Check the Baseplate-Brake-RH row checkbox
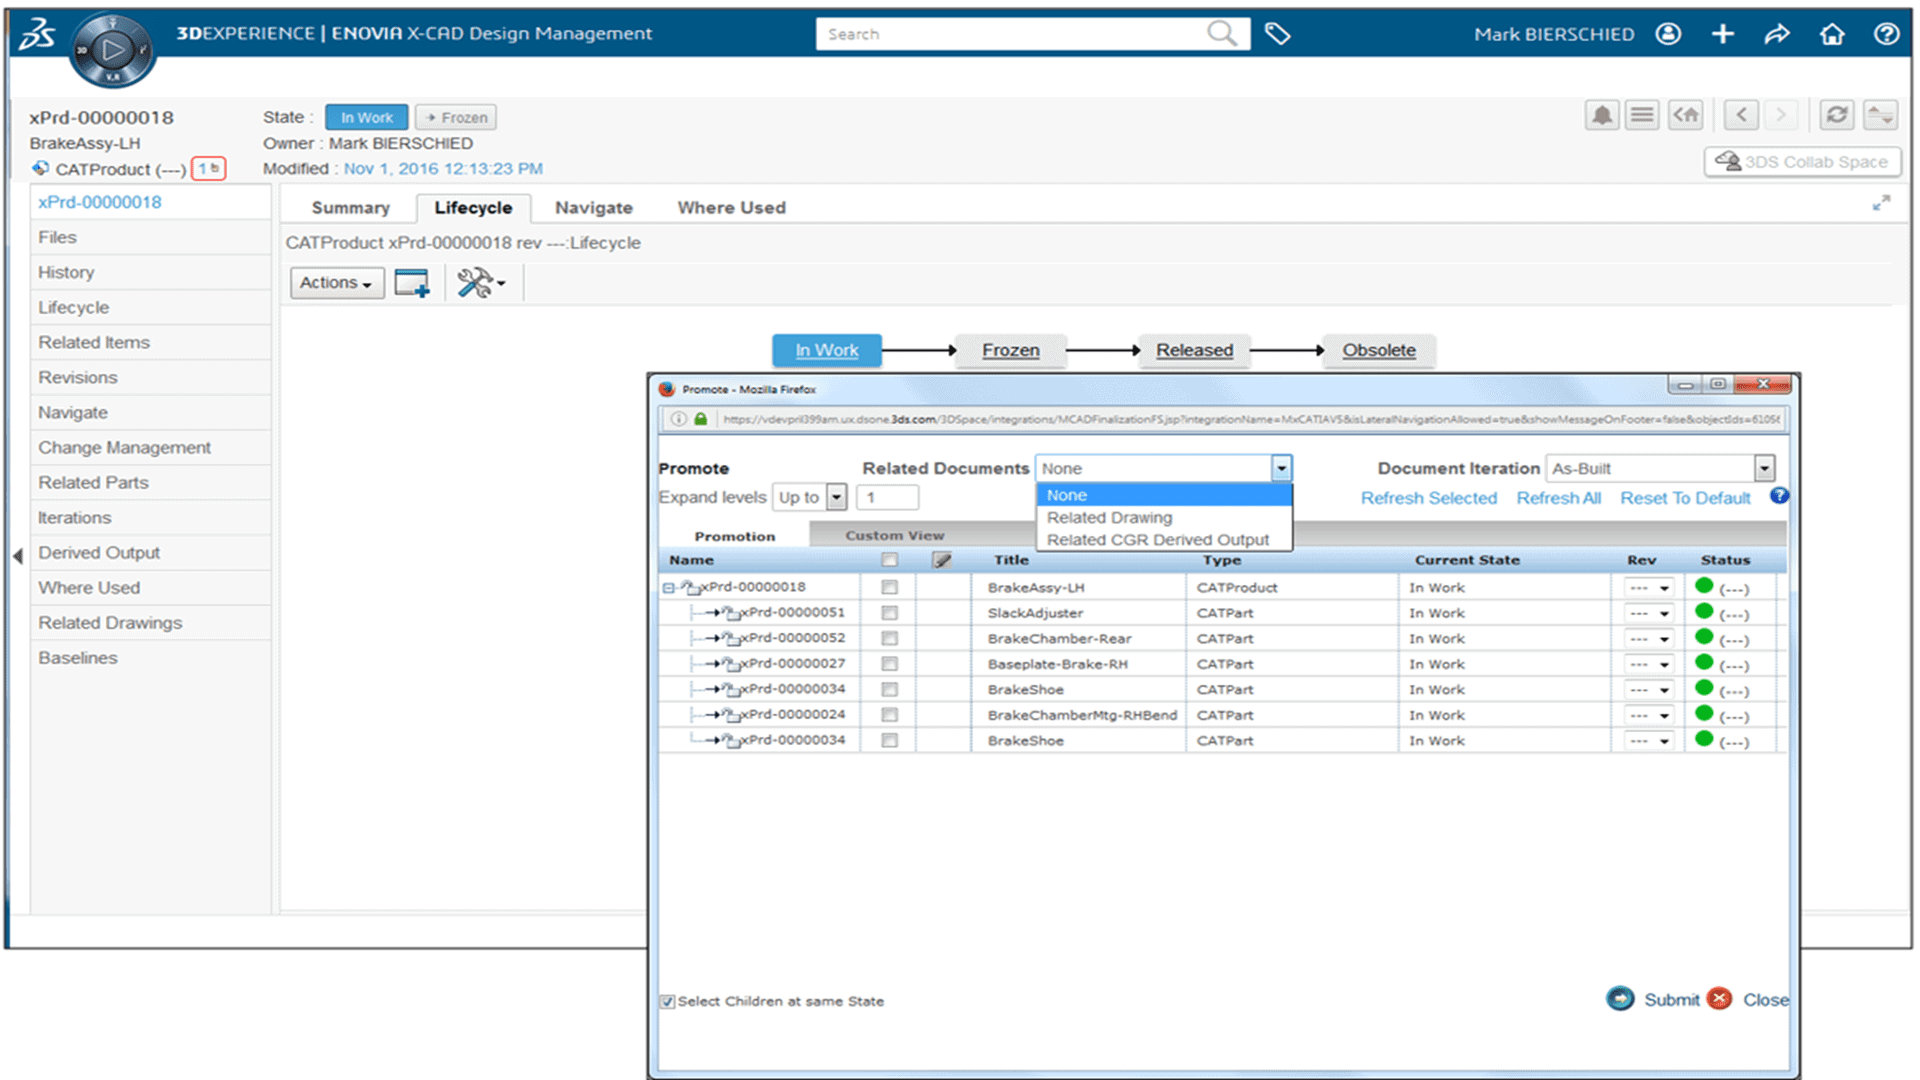The width and height of the screenshot is (1920, 1080). pos(889,664)
